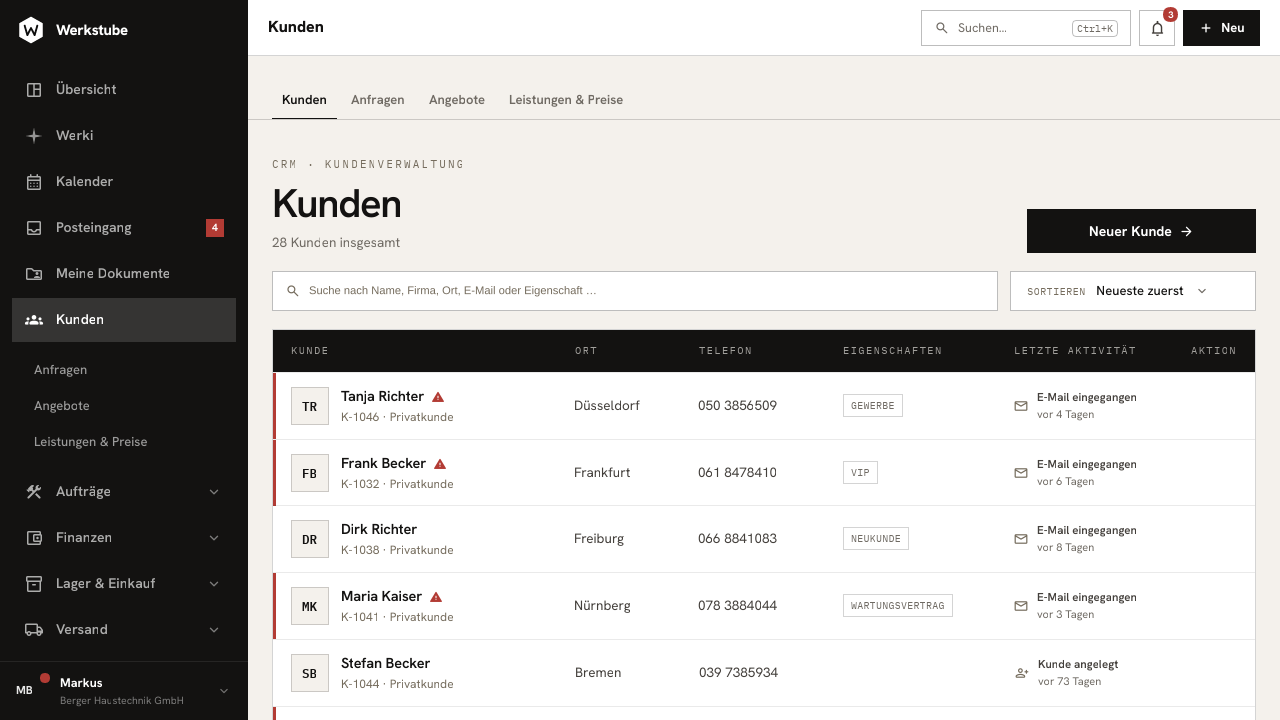Open Leistungen & Preise in sidebar submenu
The width and height of the screenshot is (1280, 720).
tap(91, 442)
